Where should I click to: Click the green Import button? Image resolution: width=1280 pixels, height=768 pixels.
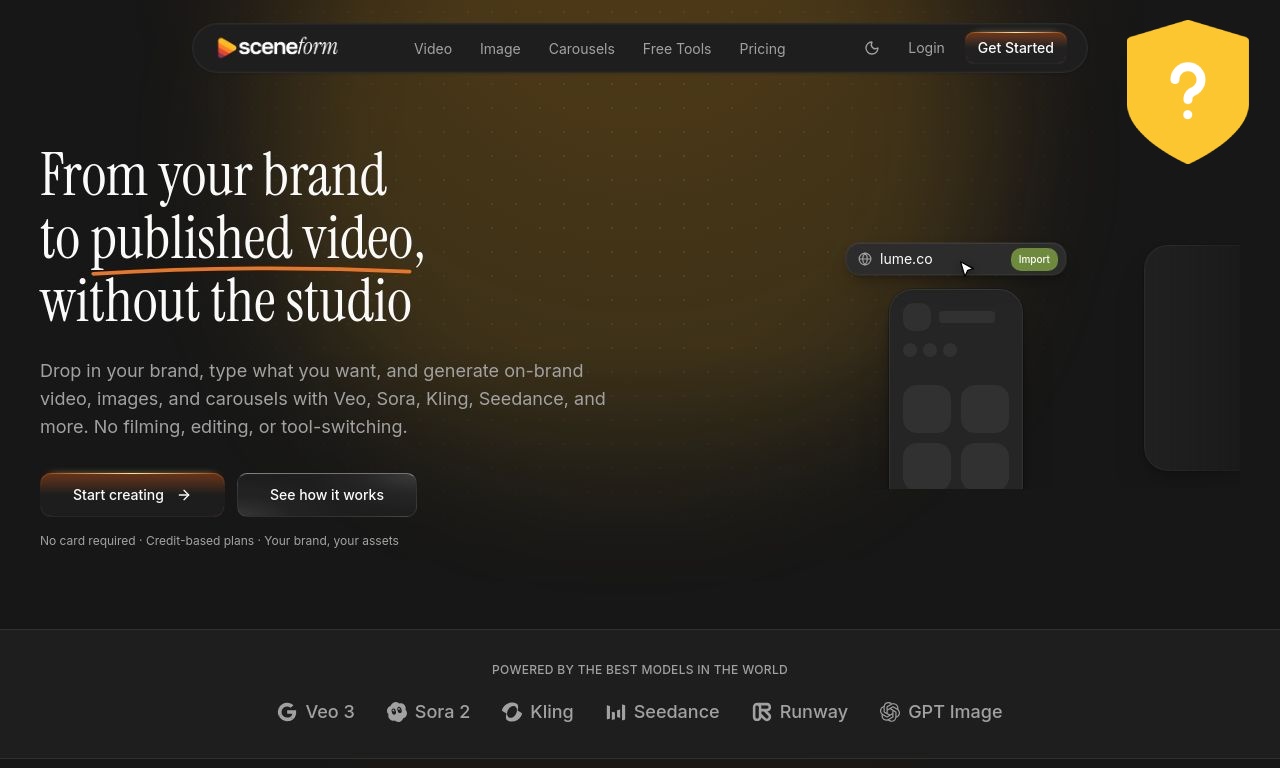[x=1034, y=259]
